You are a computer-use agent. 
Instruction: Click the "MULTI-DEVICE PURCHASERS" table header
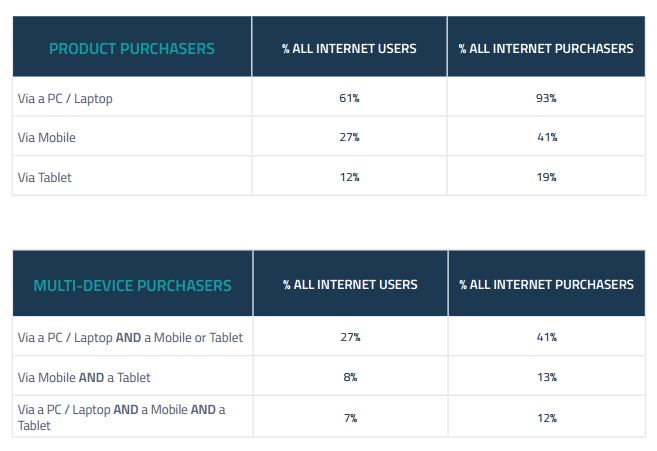click(132, 285)
